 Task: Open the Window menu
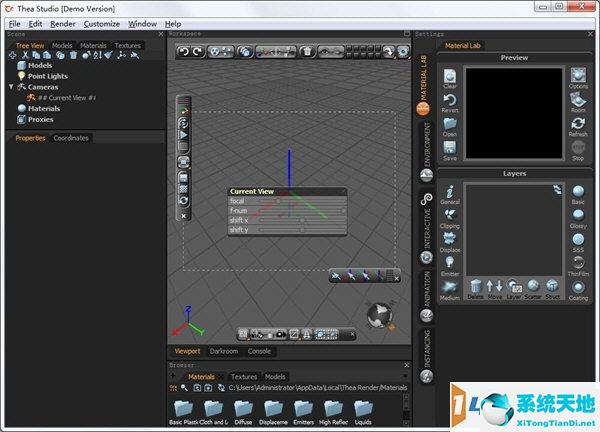[142, 24]
